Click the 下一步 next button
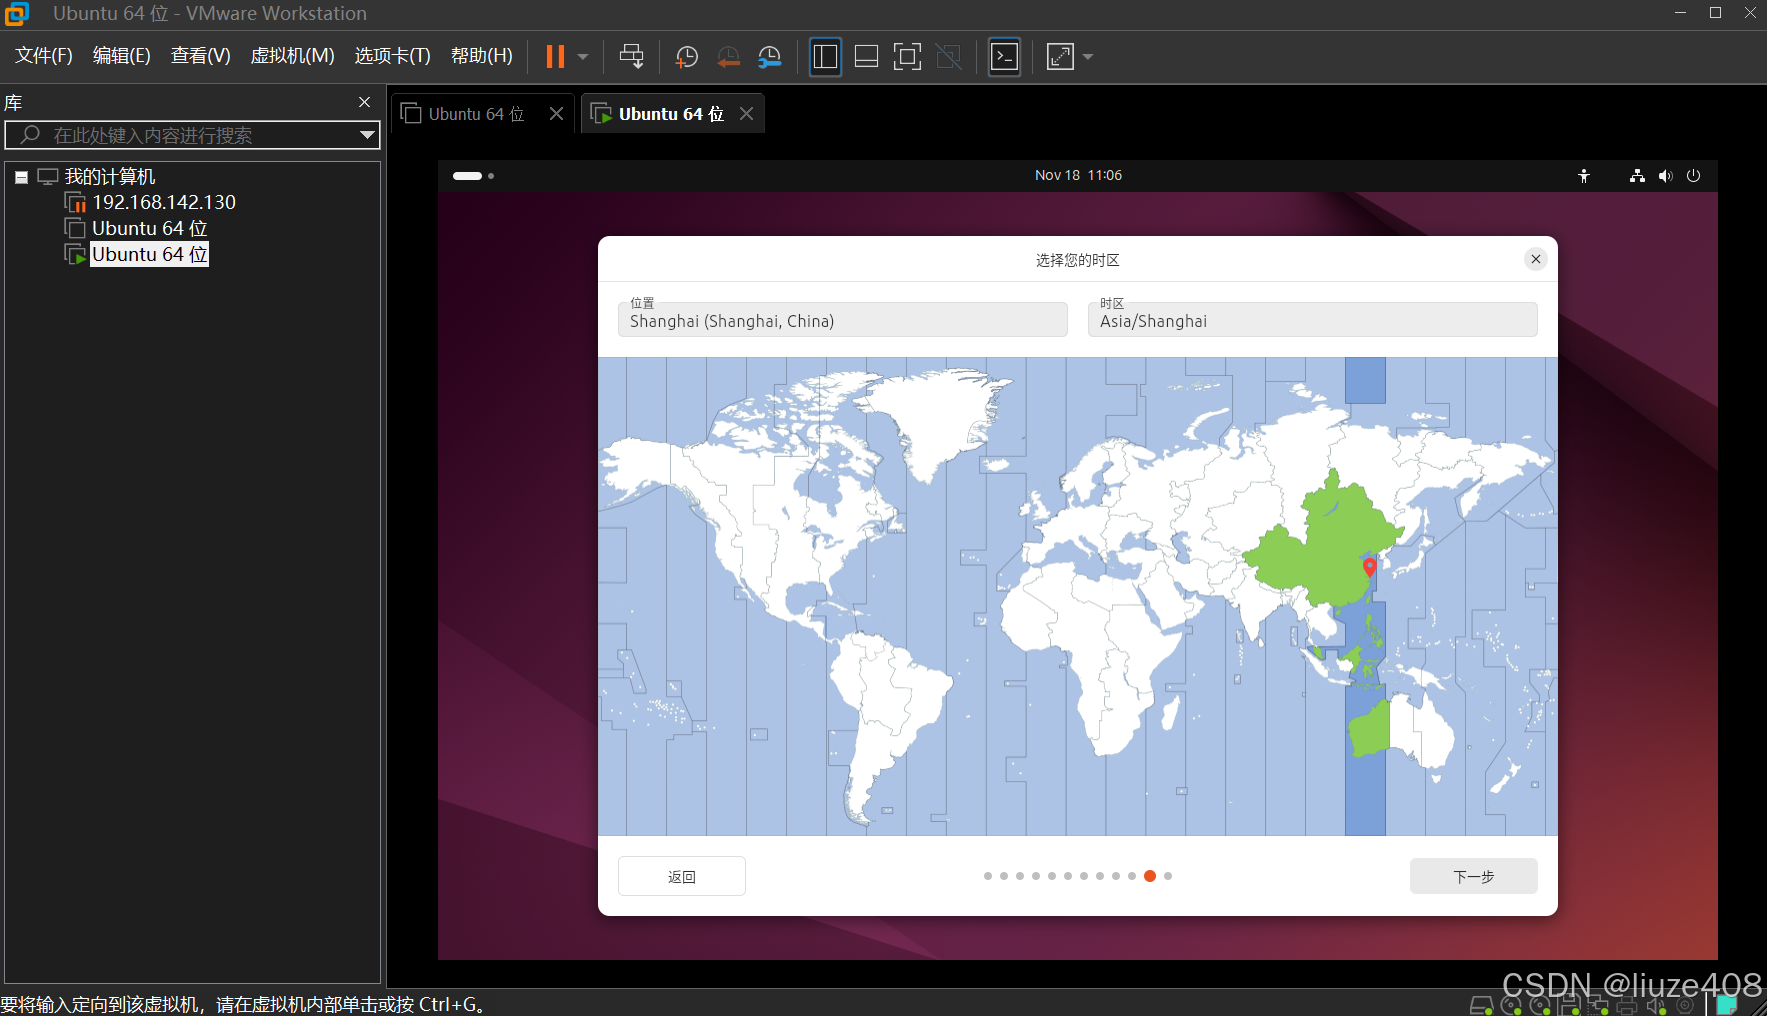1767x1016 pixels. (1474, 876)
